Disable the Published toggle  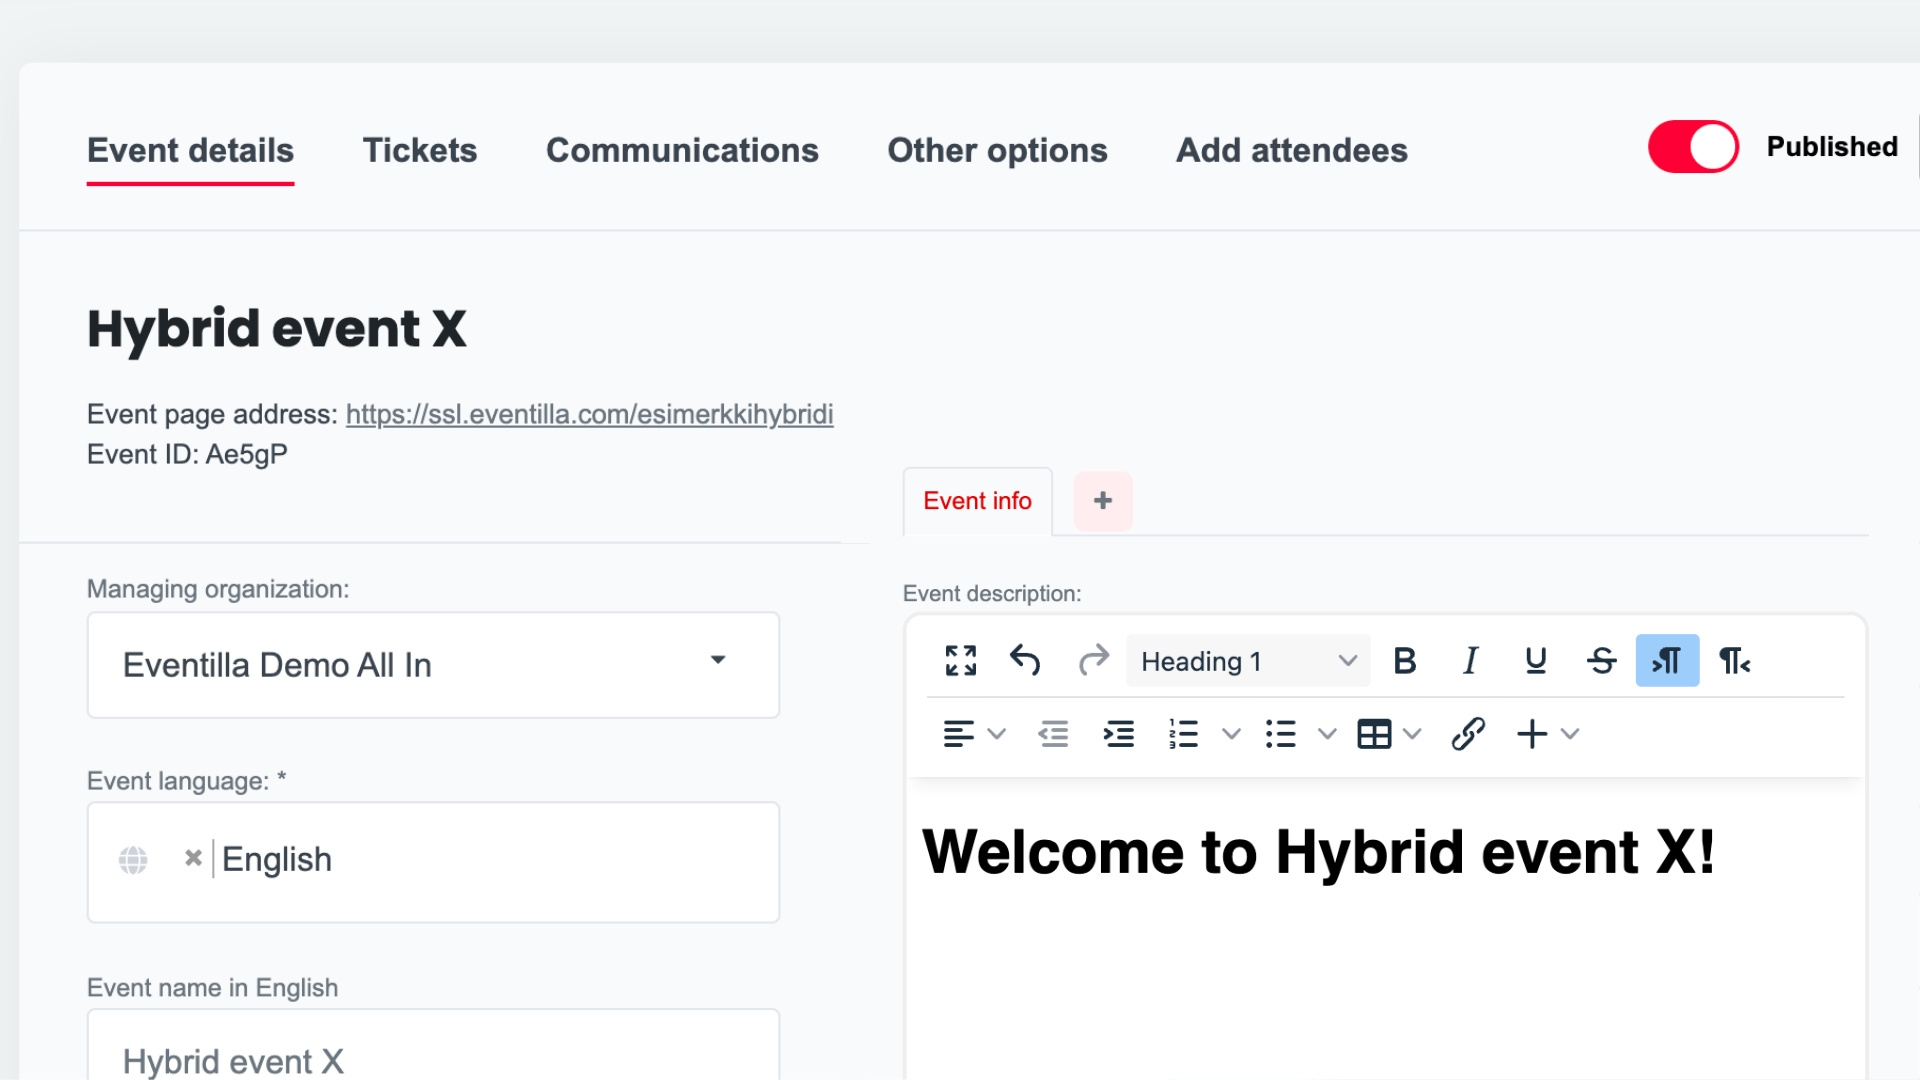click(x=1692, y=146)
